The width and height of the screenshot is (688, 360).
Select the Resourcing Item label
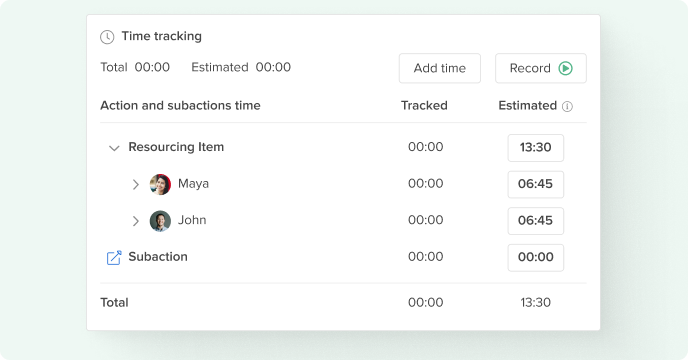click(x=176, y=147)
